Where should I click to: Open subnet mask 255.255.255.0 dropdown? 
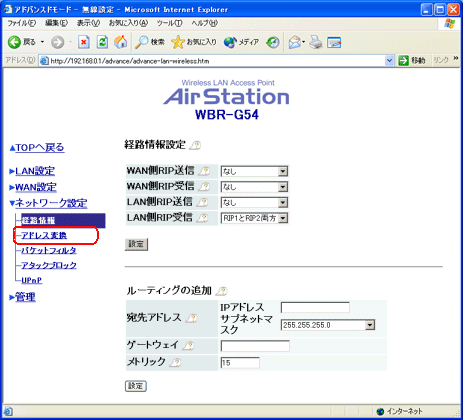tap(328, 325)
